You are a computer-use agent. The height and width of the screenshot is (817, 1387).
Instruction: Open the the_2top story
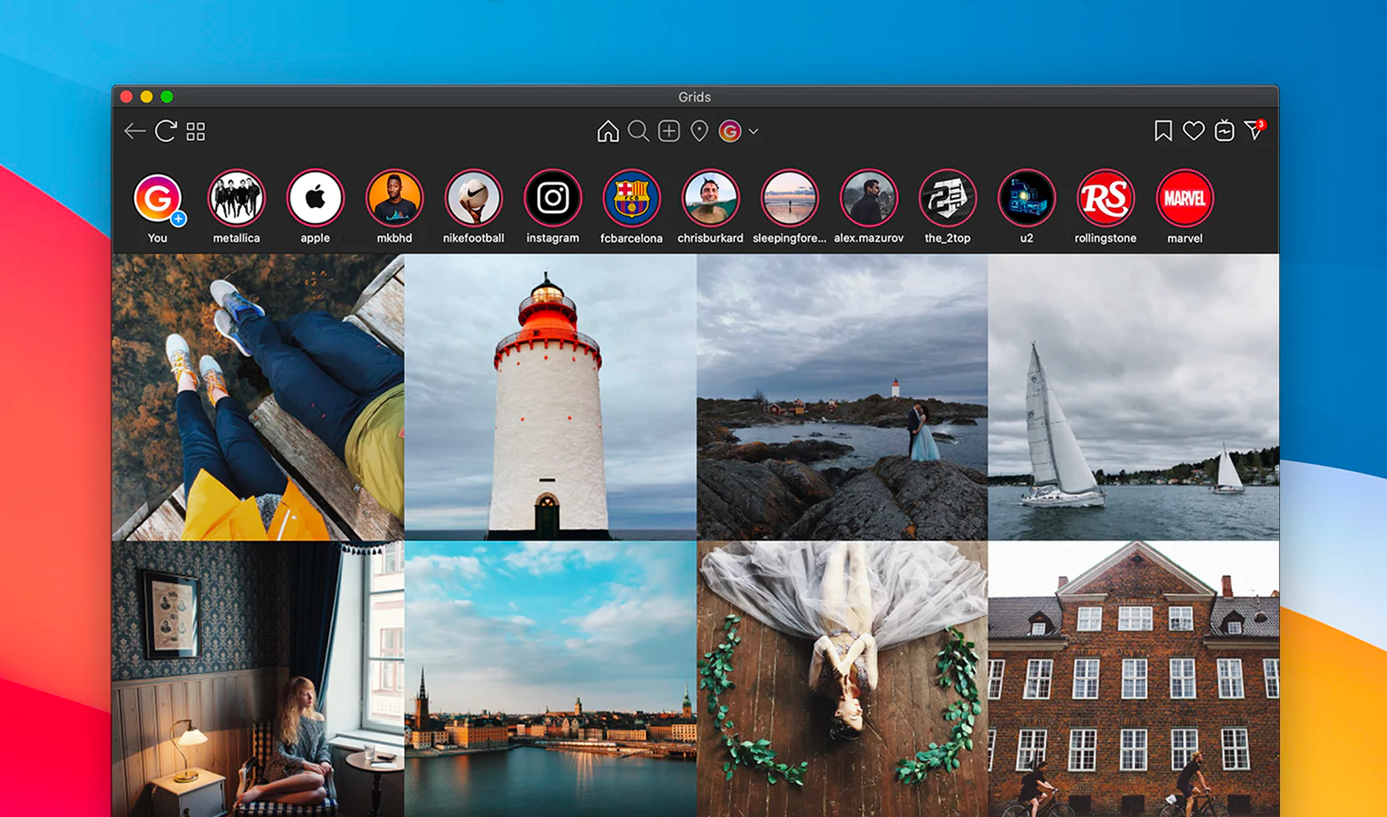pyautogui.click(x=948, y=198)
